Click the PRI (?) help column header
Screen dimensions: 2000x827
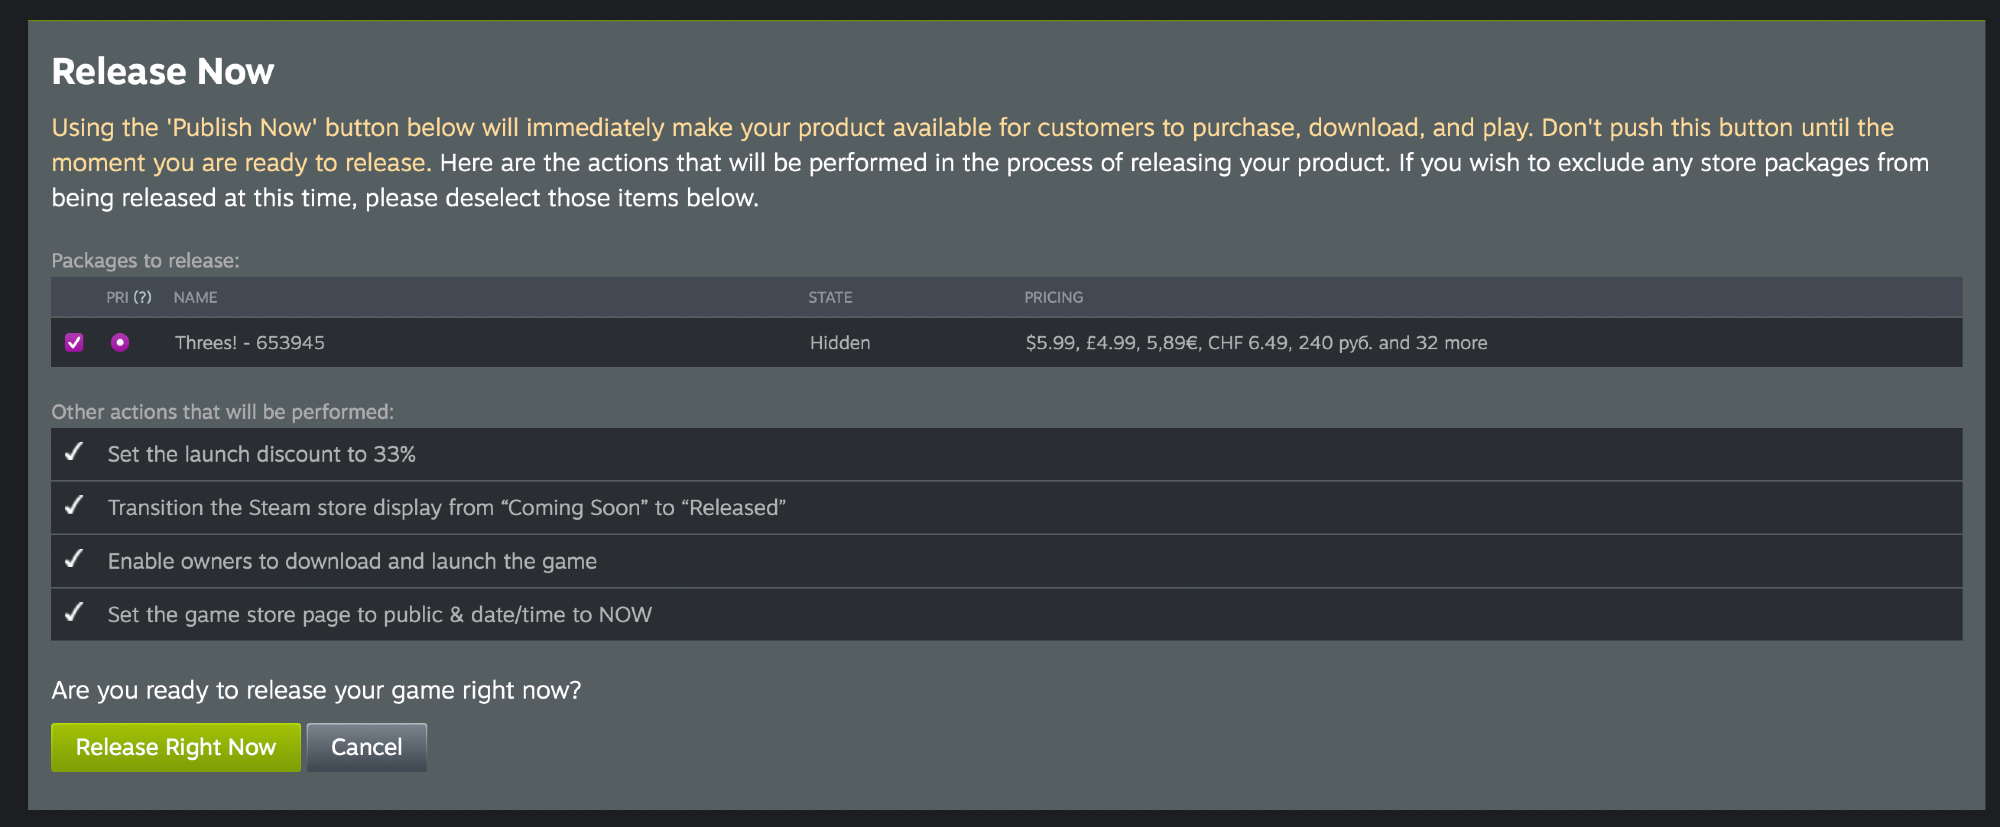click(129, 298)
